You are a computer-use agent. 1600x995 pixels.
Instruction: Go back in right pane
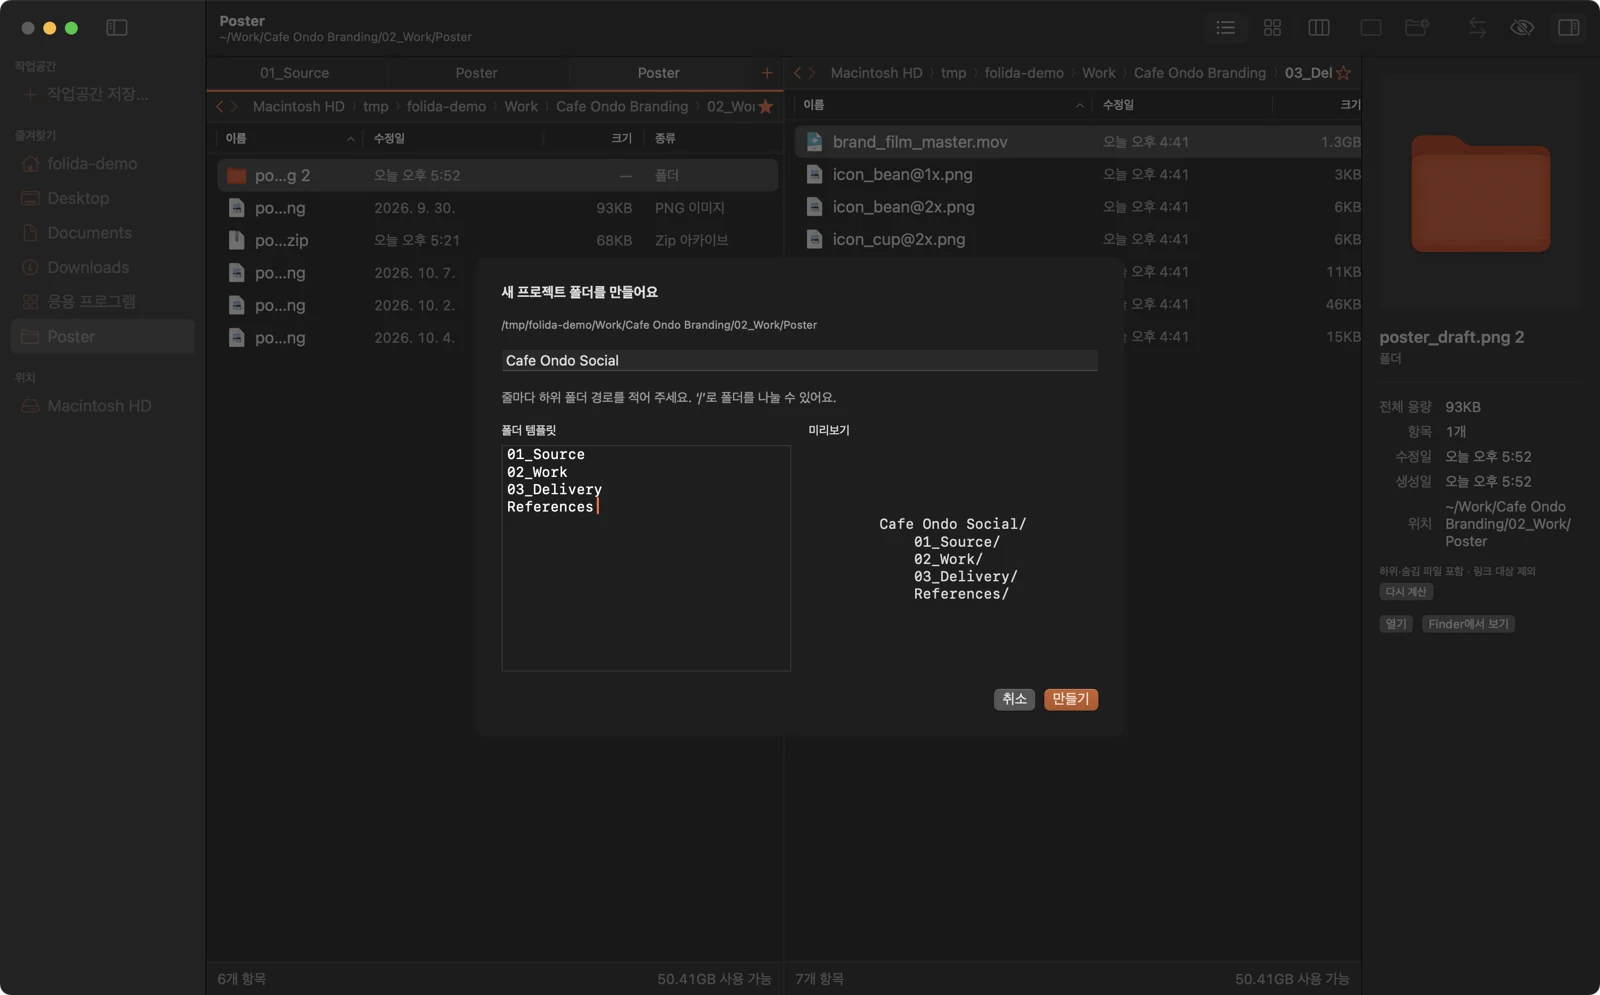(797, 73)
